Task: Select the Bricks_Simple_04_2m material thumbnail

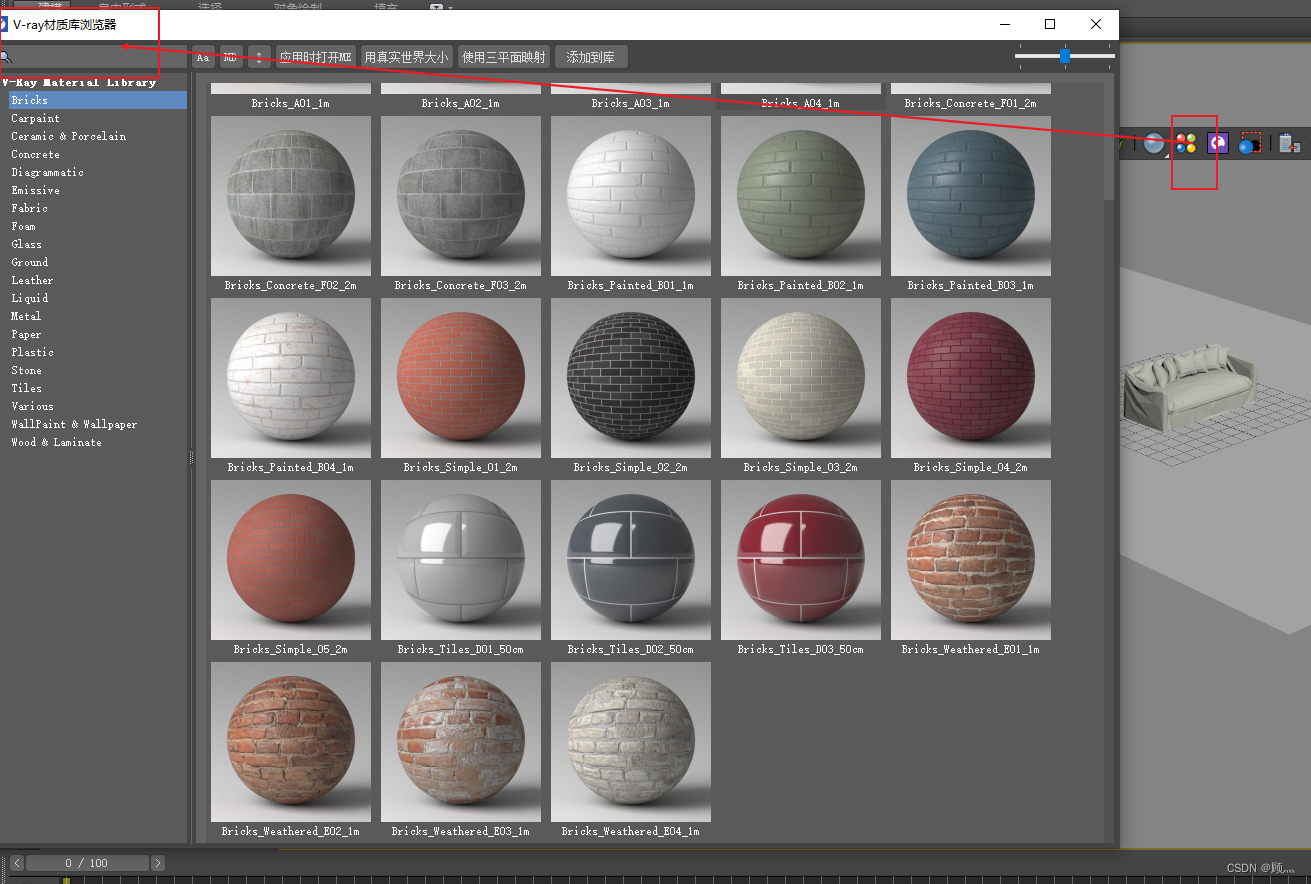Action: coord(970,378)
